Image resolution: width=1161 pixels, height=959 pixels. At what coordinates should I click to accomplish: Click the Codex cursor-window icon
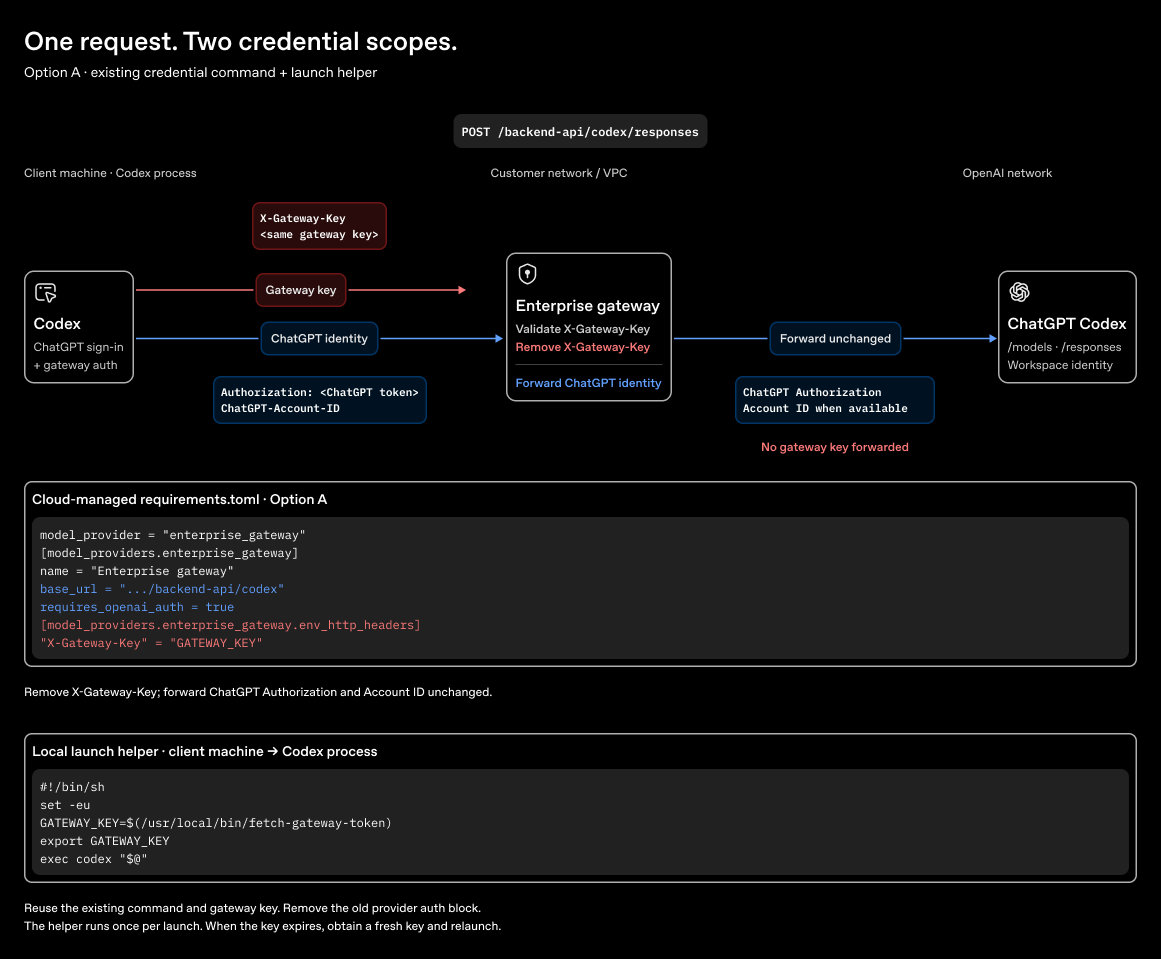(46, 293)
